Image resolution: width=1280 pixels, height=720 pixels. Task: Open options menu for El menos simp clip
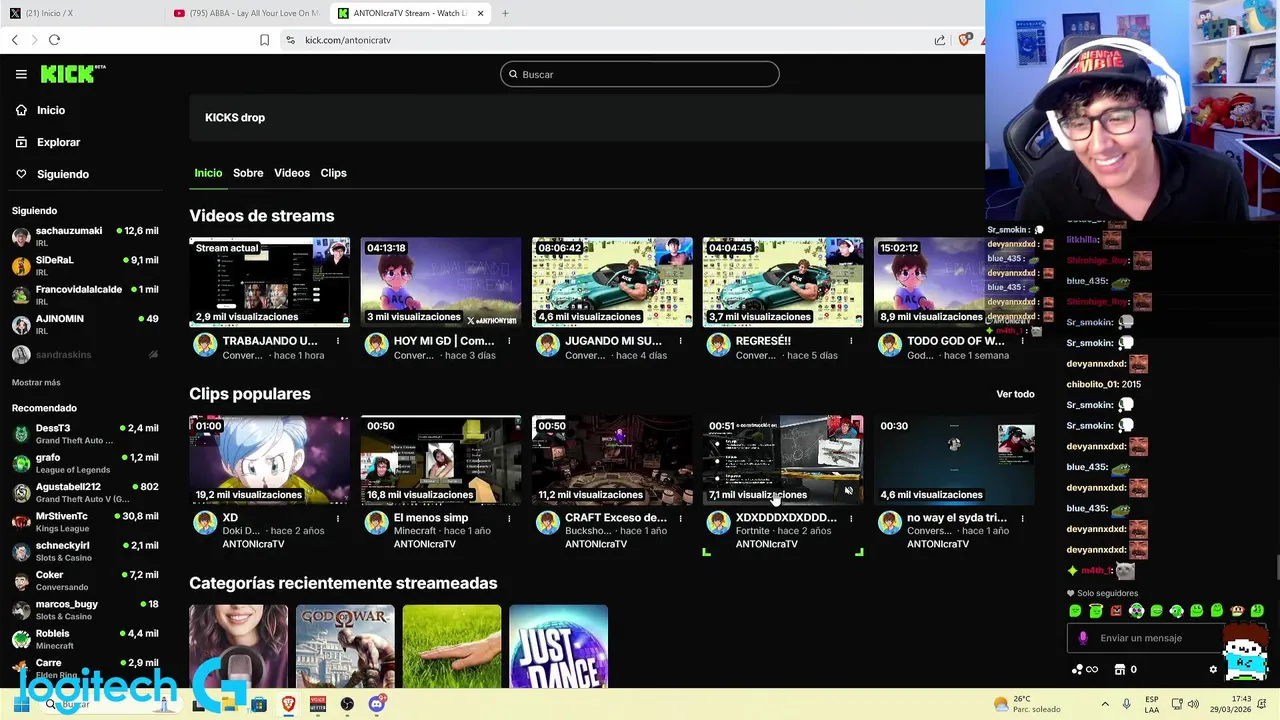(x=509, y=518)
